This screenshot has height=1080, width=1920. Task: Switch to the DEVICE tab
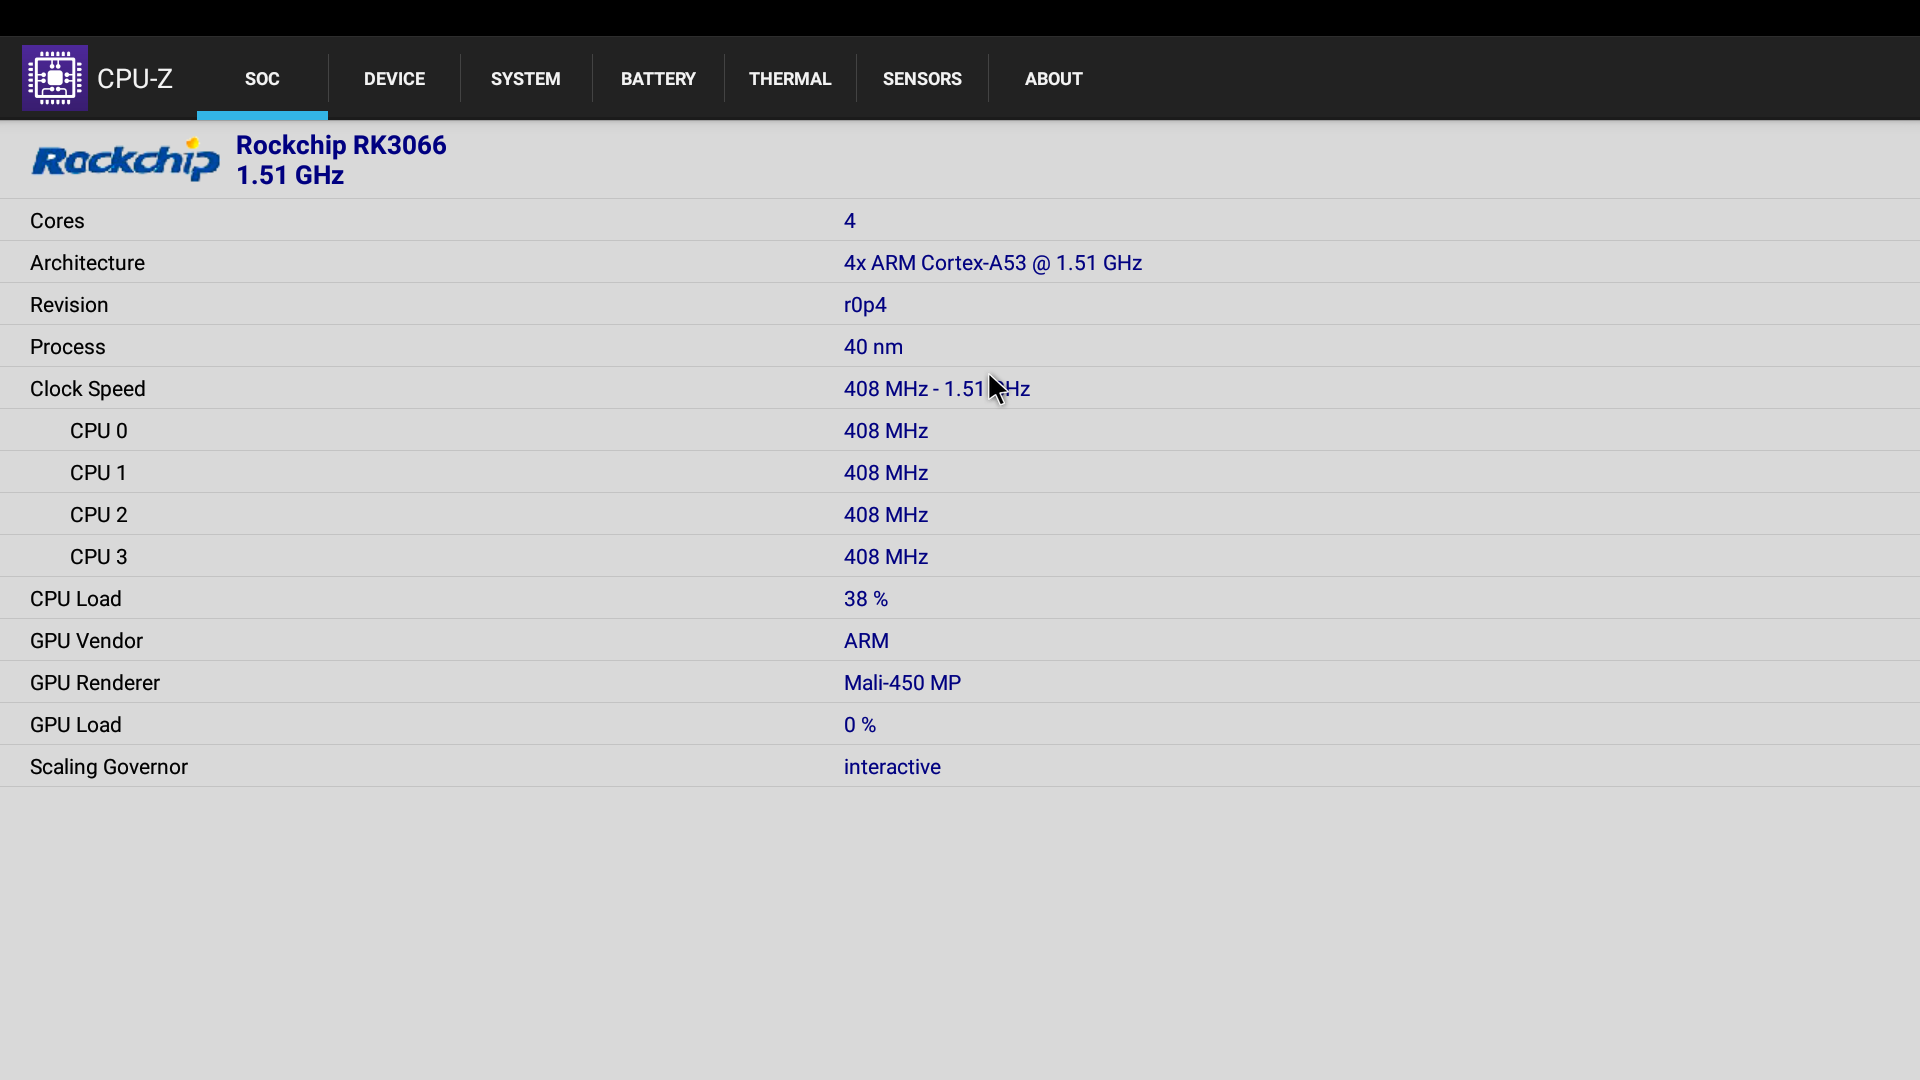[394, 79]
